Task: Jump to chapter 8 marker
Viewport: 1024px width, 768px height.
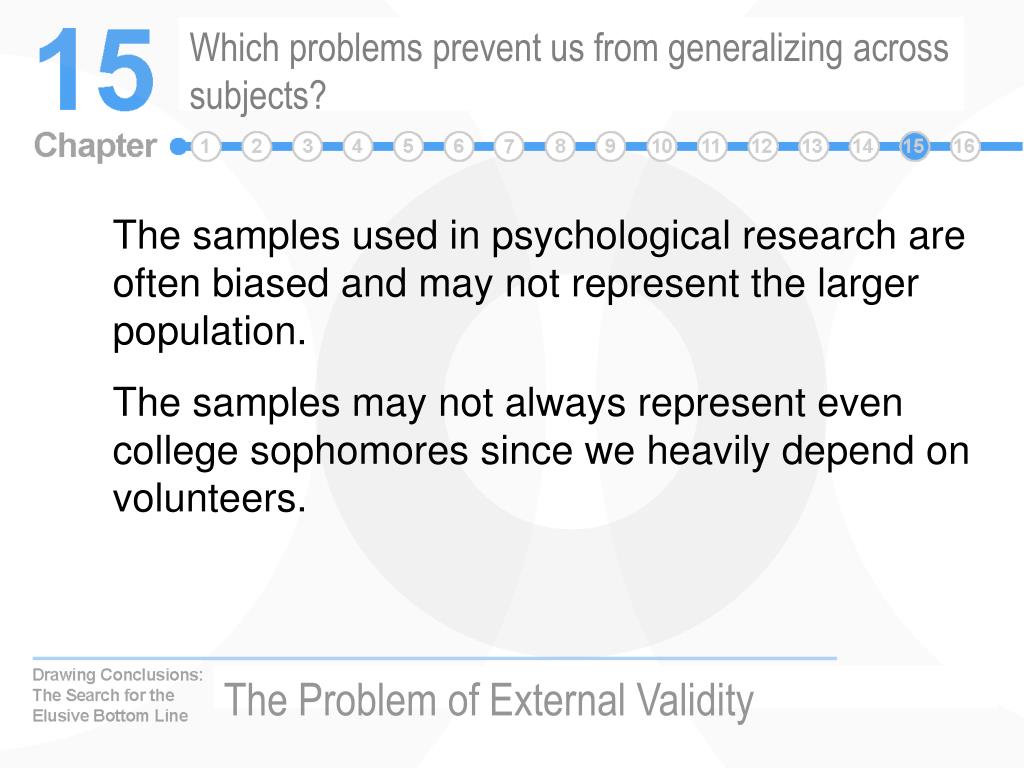Action: click(x=560, y=146)
